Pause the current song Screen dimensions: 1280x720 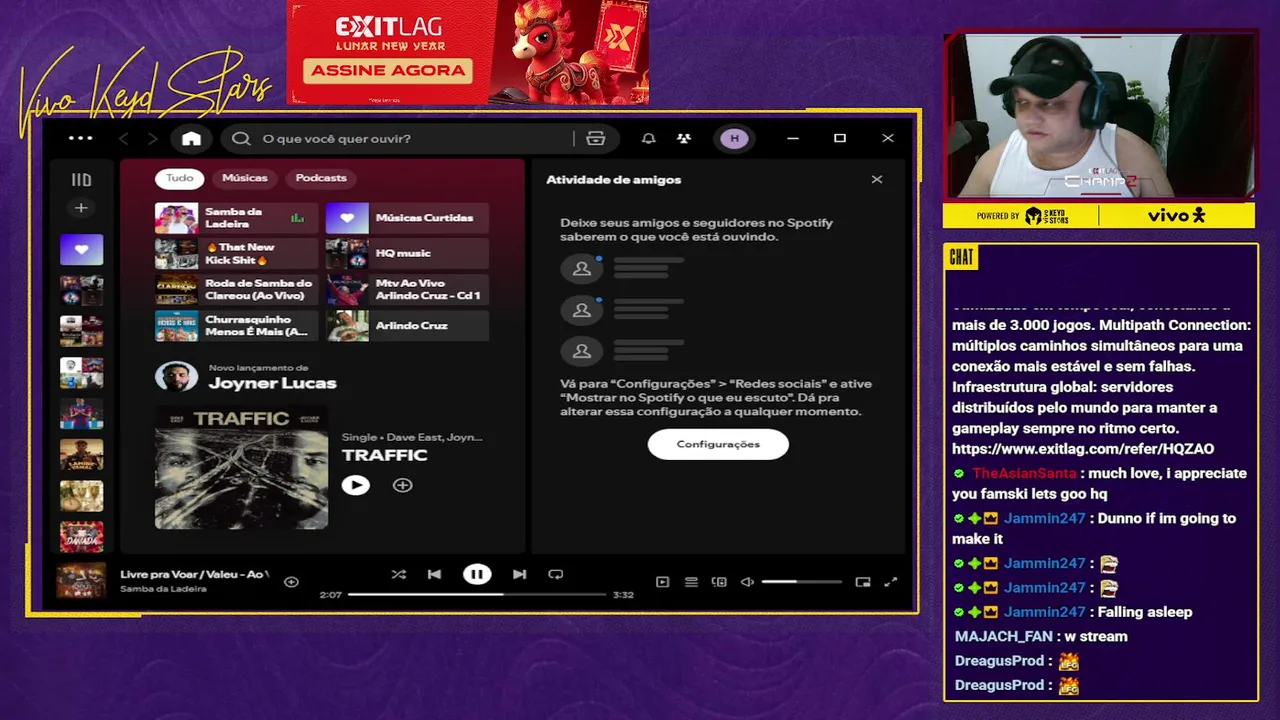coord(477,574)
